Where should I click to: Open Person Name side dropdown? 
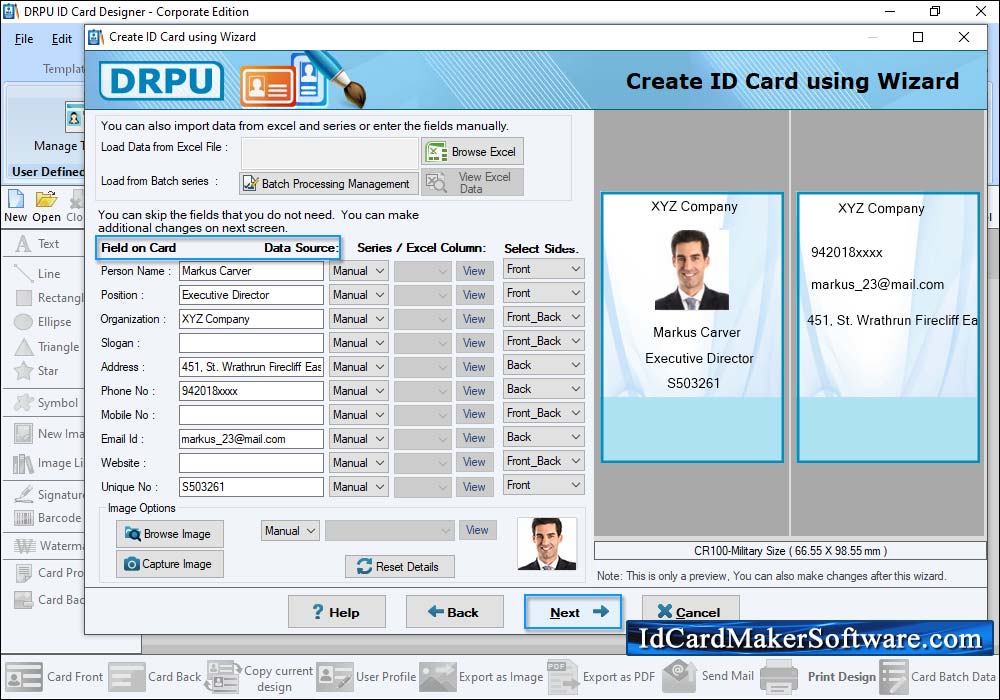click(x=543, y=269)
